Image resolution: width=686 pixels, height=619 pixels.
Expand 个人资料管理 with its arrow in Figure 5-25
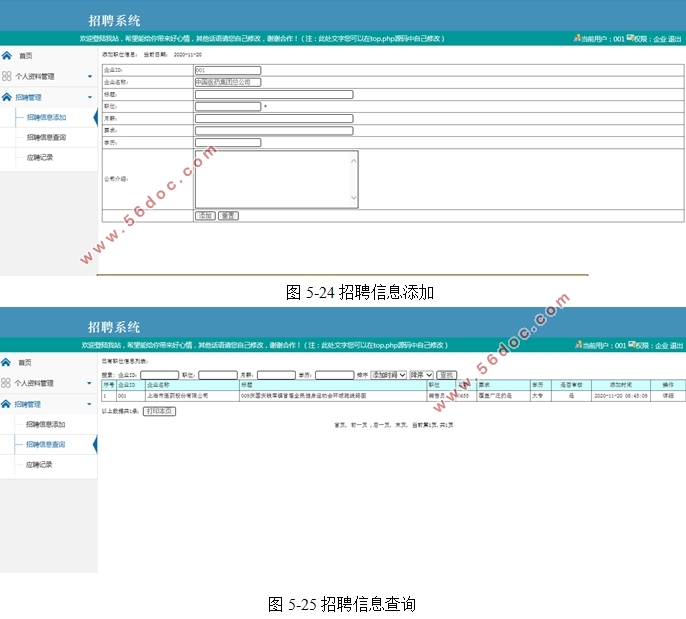click(89, 383)
